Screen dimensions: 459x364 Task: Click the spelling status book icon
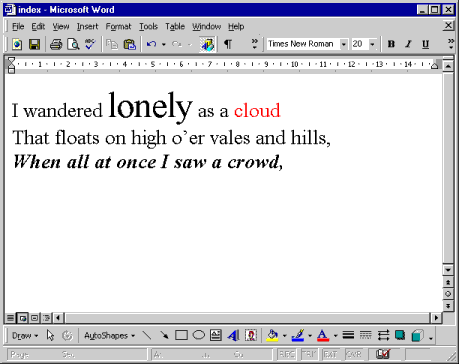383,354
